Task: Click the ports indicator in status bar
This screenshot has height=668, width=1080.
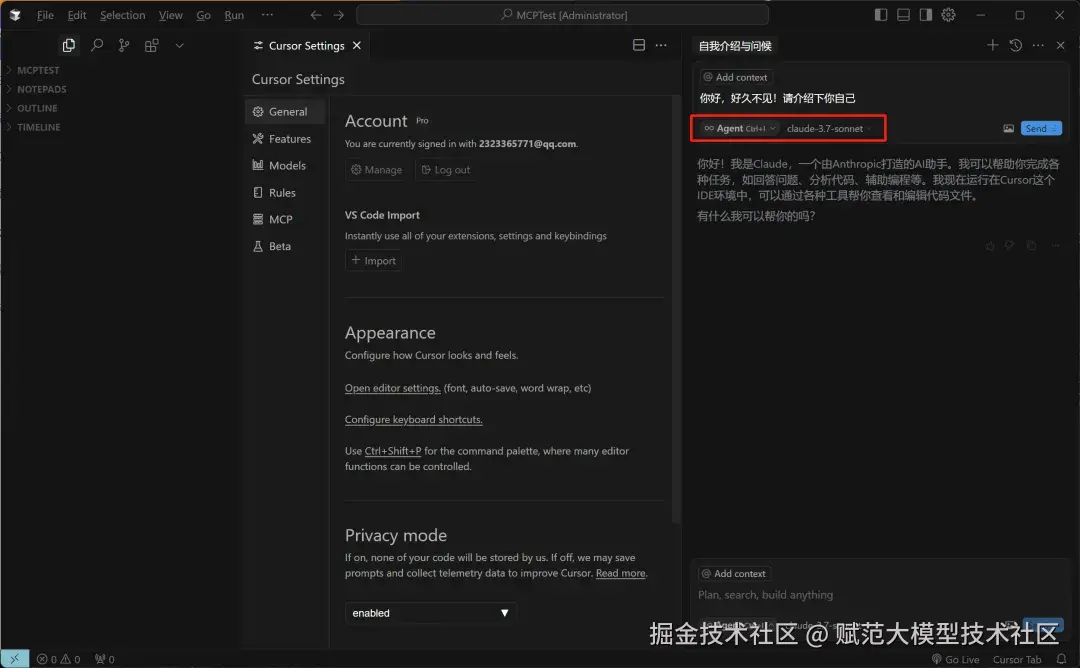Action: (x=105, y=659)
